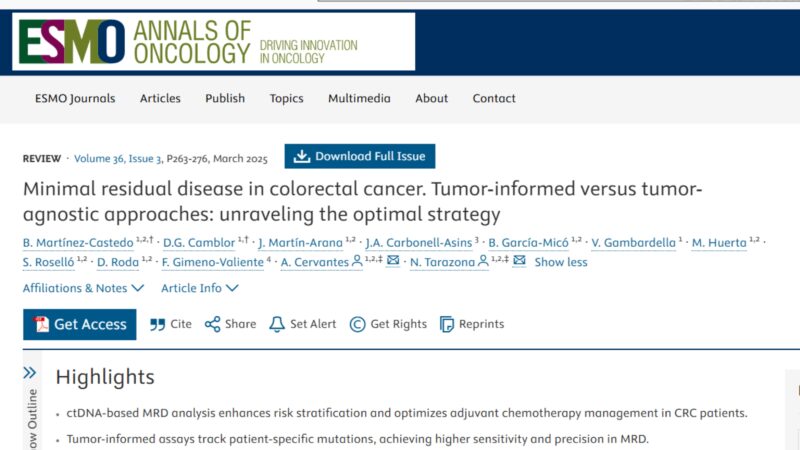Image resolution: width=800 pixels, height=450 pixels.
Task: Click the Share network icon
Action: point(212,324)
